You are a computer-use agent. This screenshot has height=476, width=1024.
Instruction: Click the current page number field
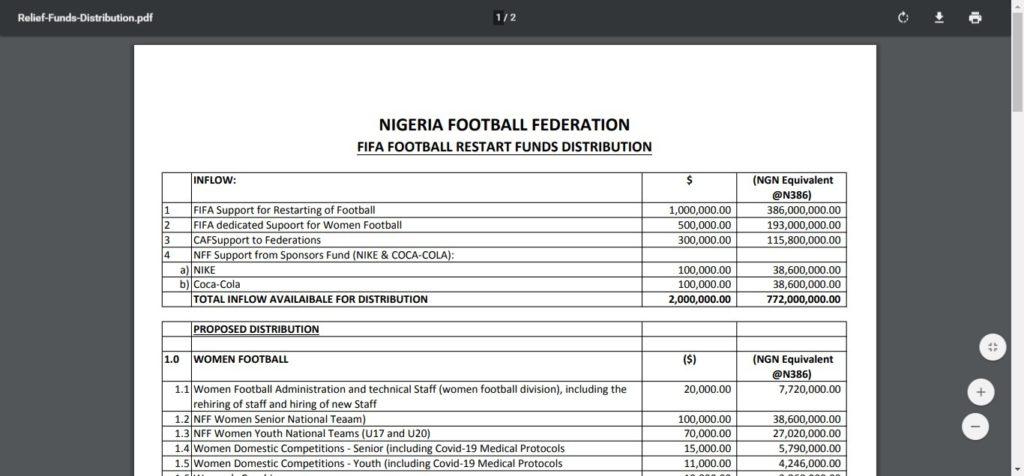pyautogui.click(x=499, y=18)
